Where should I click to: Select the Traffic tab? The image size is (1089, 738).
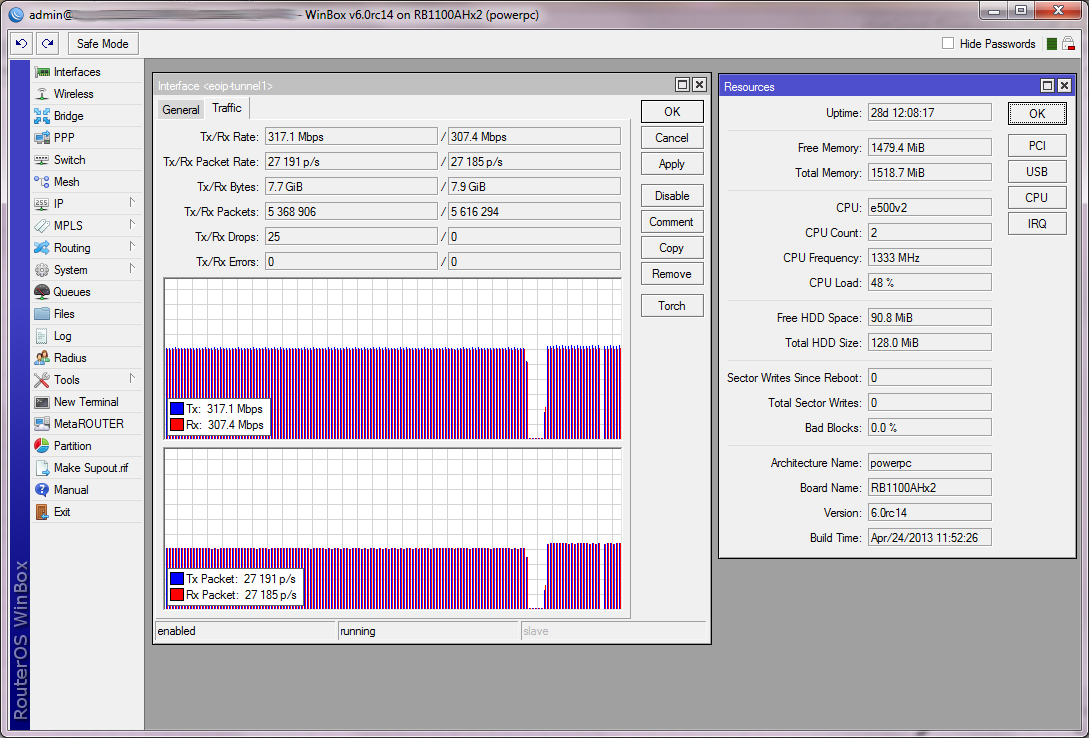[227, 108]
